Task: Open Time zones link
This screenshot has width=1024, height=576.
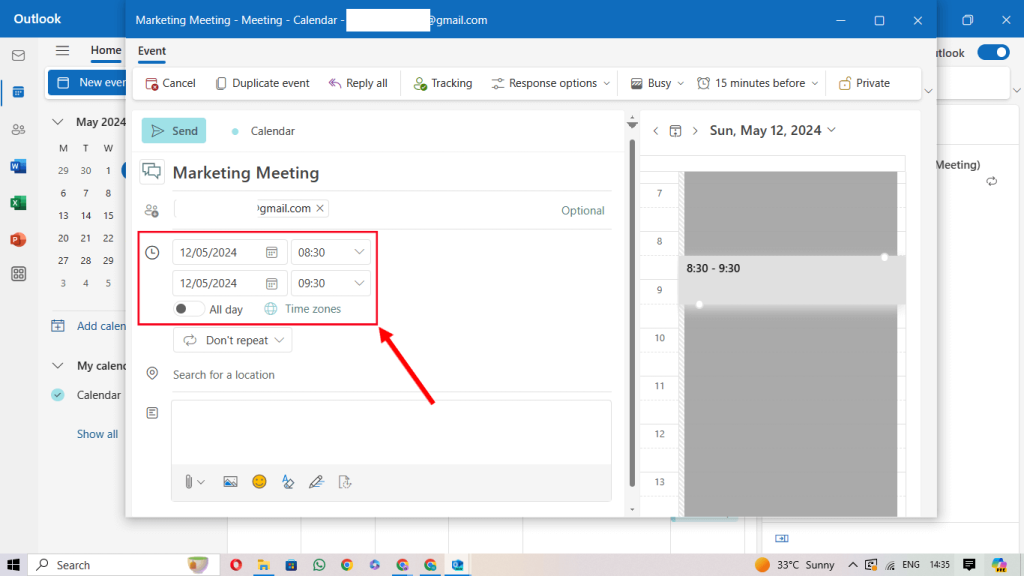Action: tap(303, 309)
